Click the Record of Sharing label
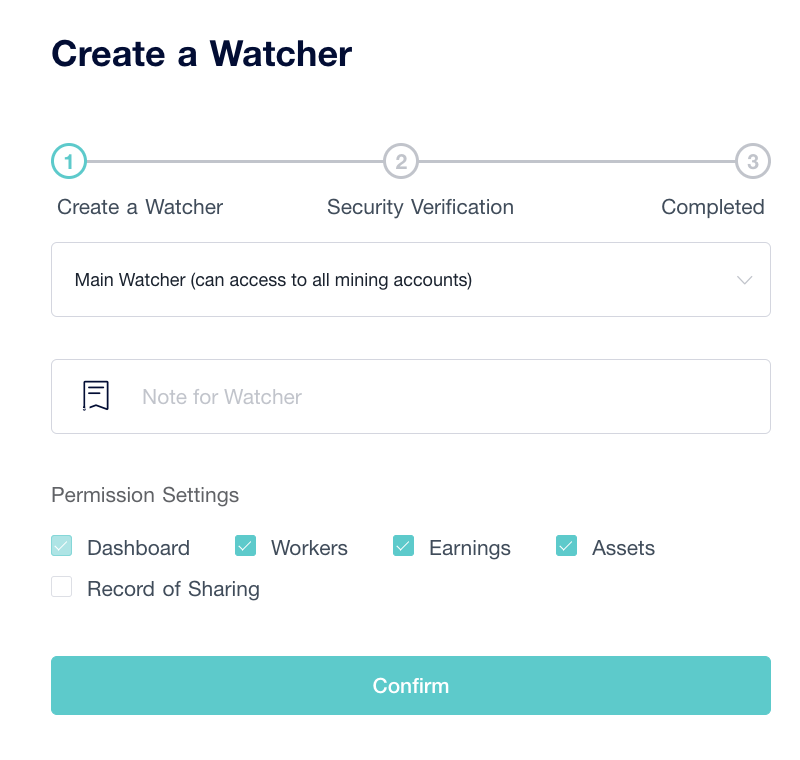Viewport: 800px width, 760px height. click(x=173, y=589)
